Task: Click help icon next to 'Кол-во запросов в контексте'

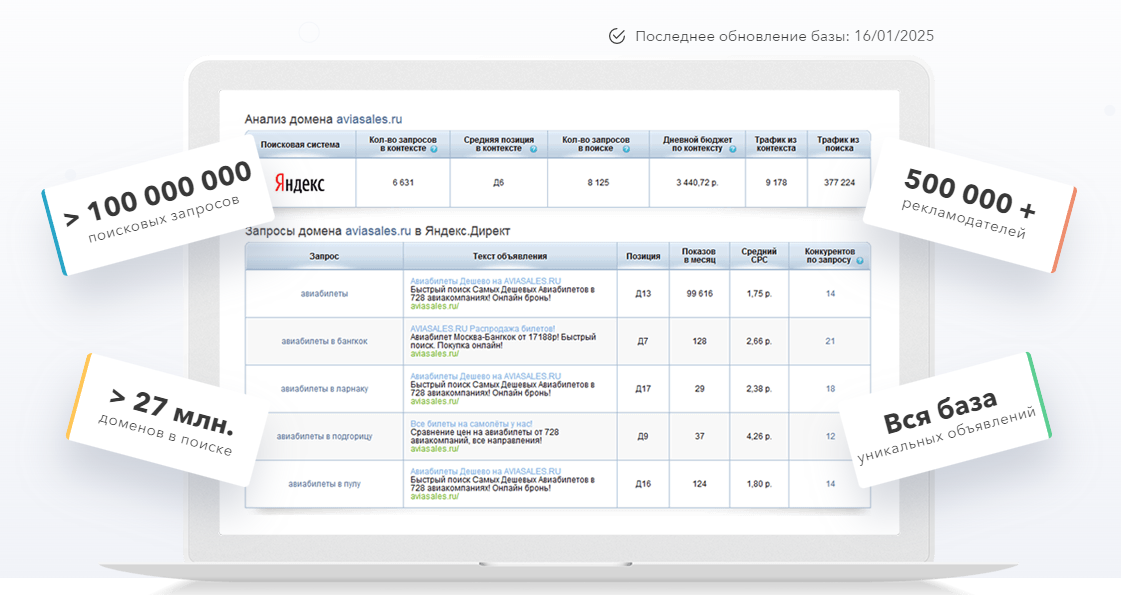Action: click(x=434, y=149)
